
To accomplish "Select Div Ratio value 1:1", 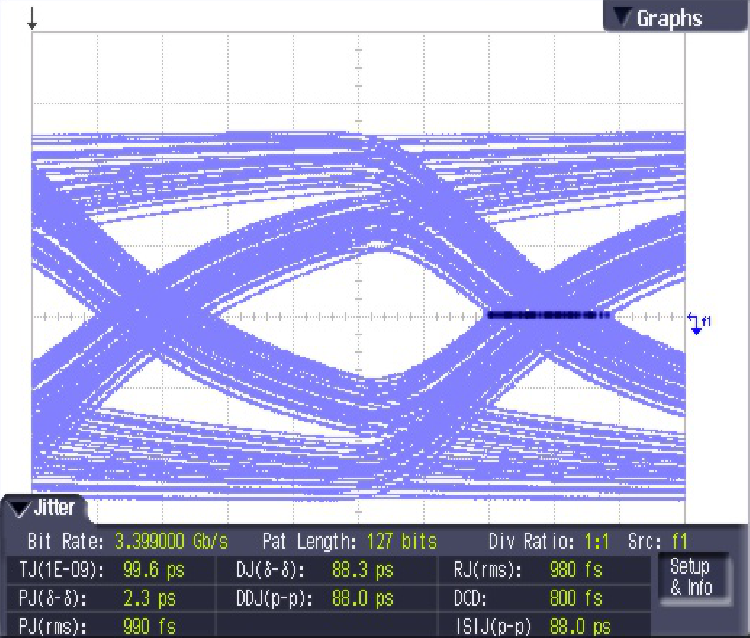I will [x=596, y=542].
